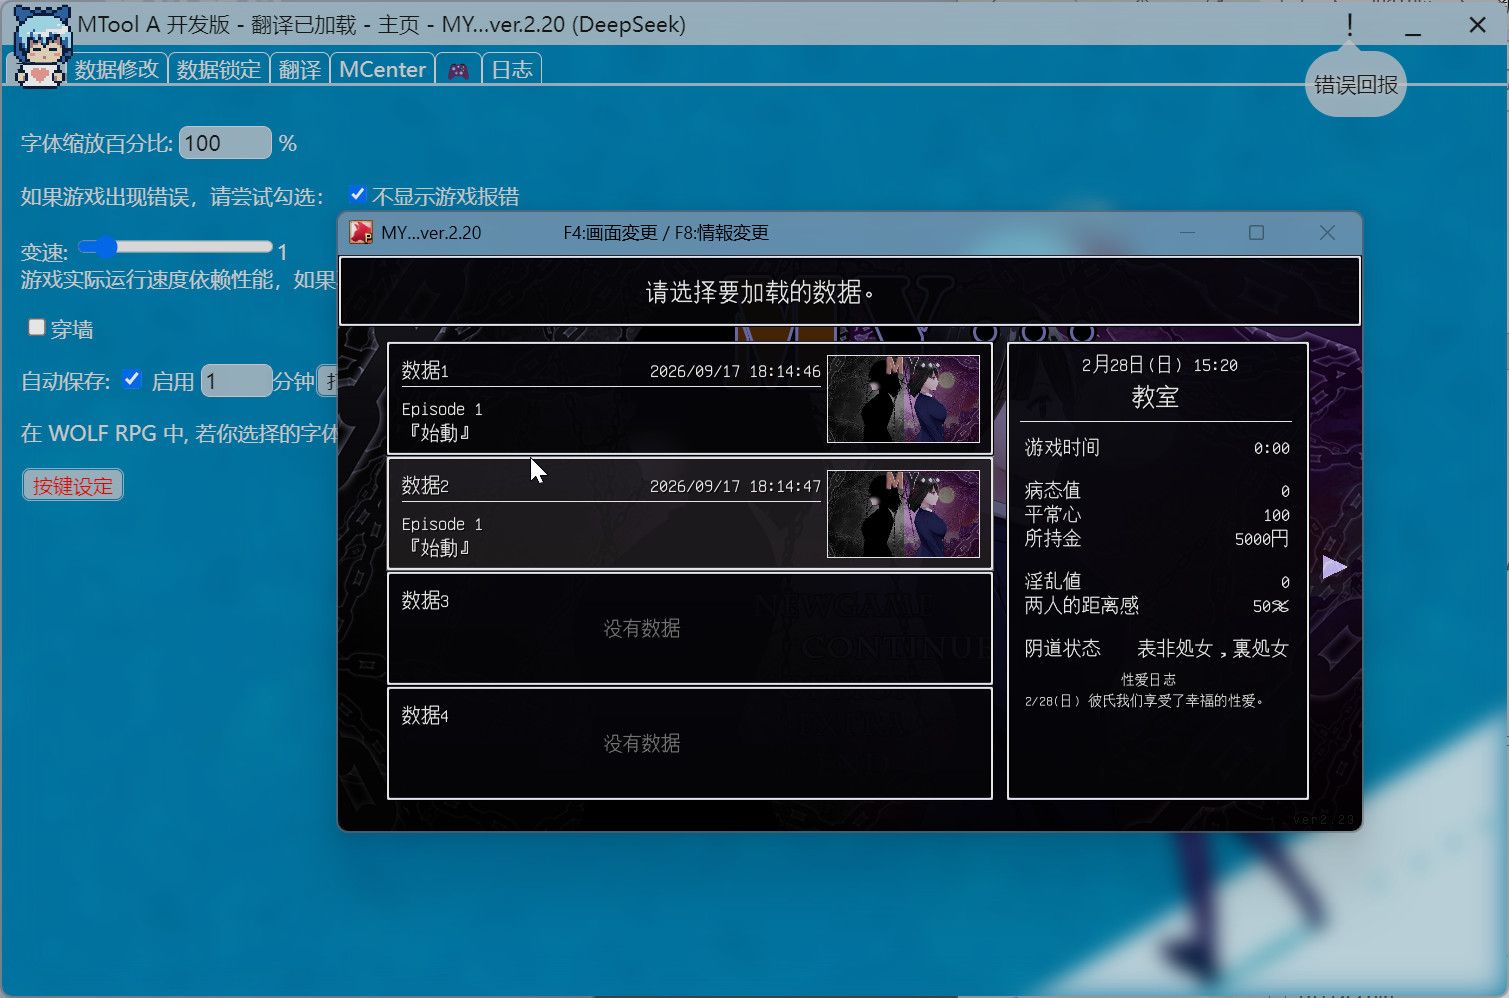Maximize the MY ver.2.20 game window
This screenshot has width=1509, height=998.
[x=1257, y=232]
